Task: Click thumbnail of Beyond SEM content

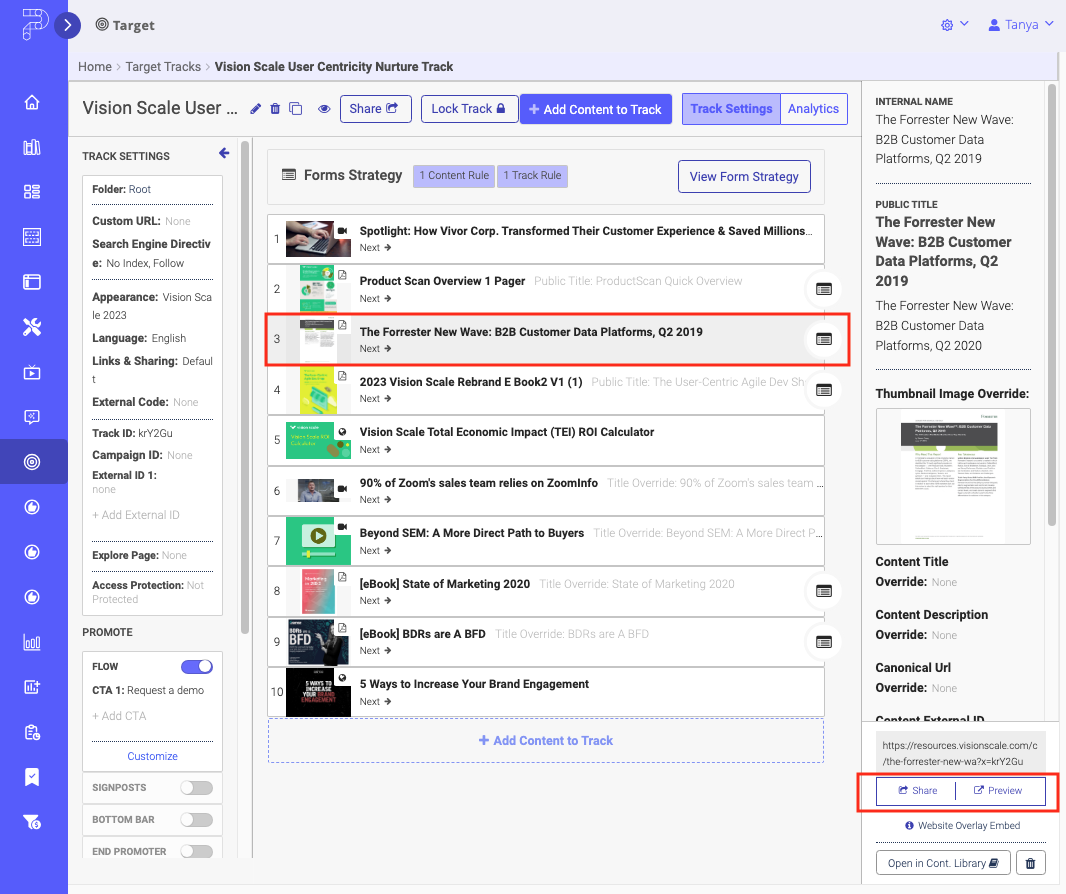Action: [x=318, y=541]
